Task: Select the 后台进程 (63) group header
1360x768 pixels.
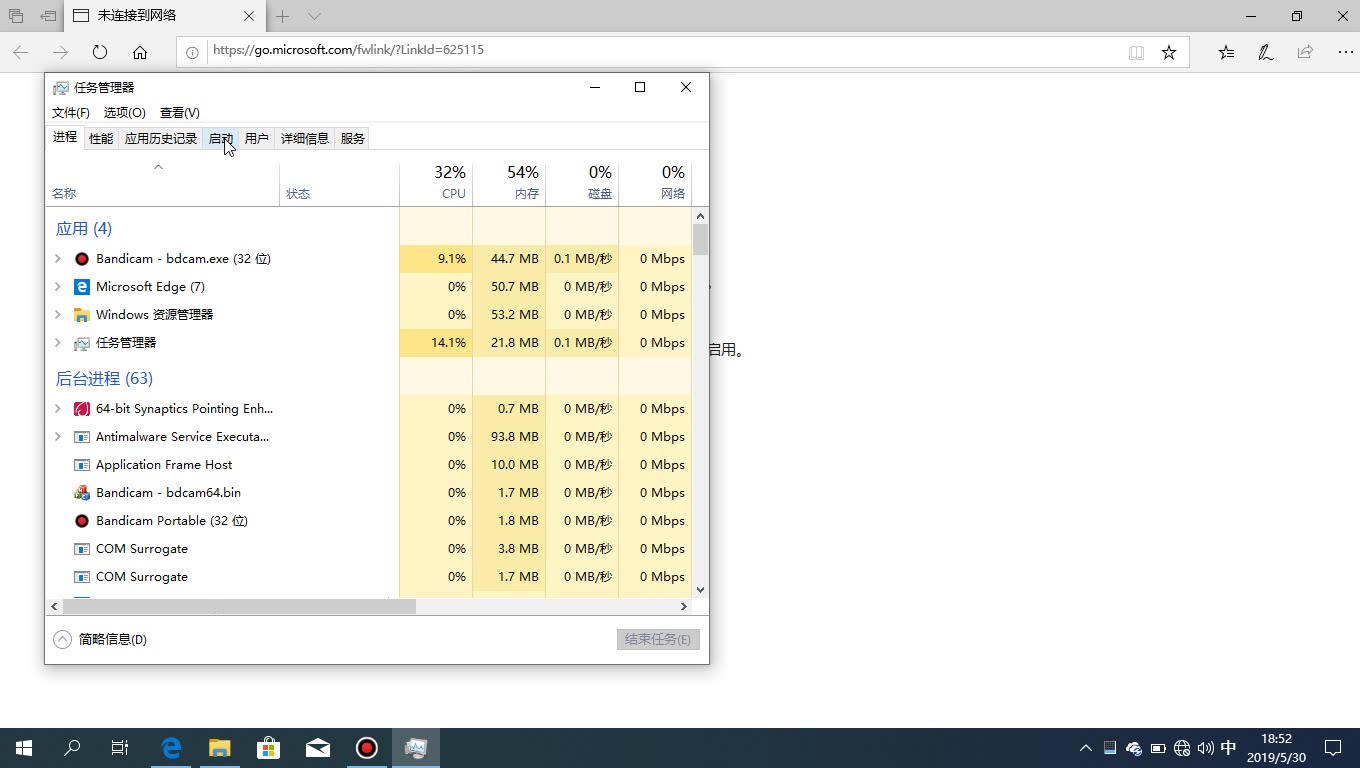Action: coord(104,379)
